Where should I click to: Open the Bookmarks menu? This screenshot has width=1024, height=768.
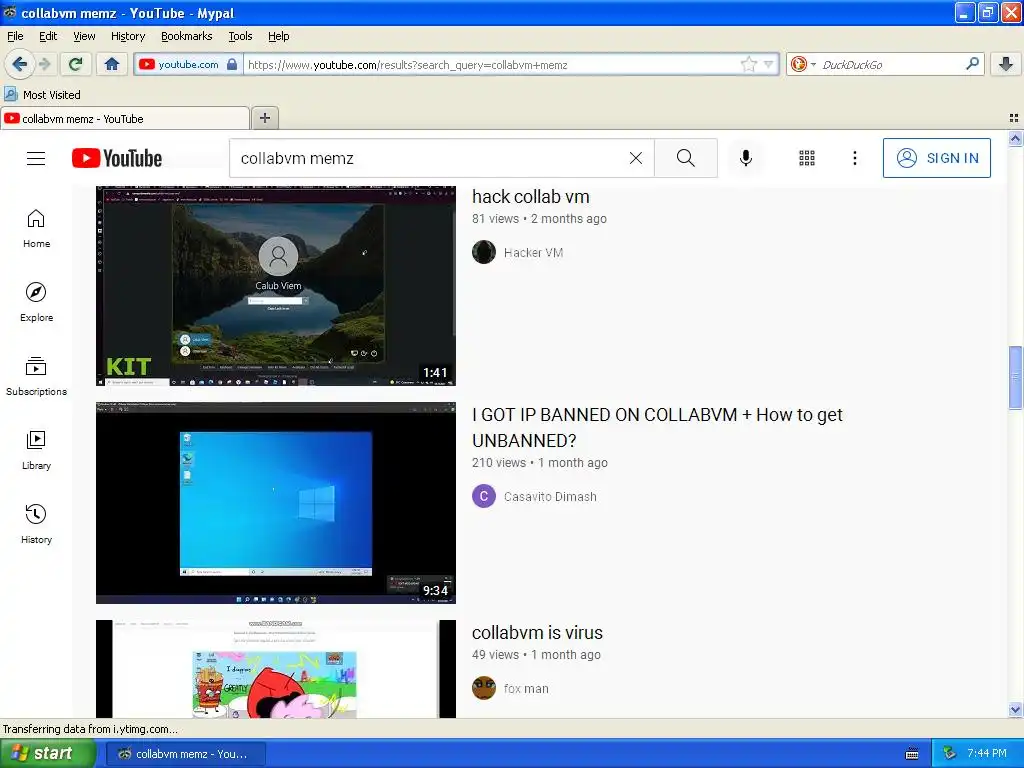pos(186,36)
